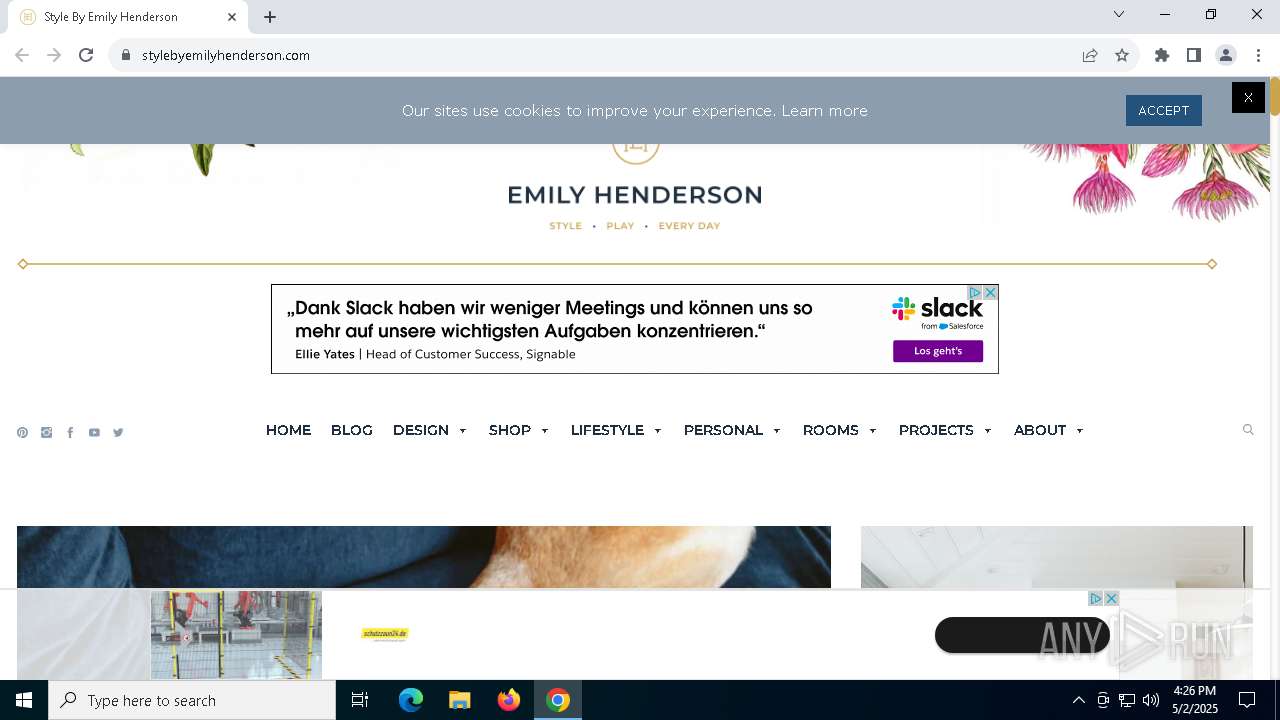Expand the PERSONAL dropdown arrow
Screen dimensions: 1280x720
(777, 431)
